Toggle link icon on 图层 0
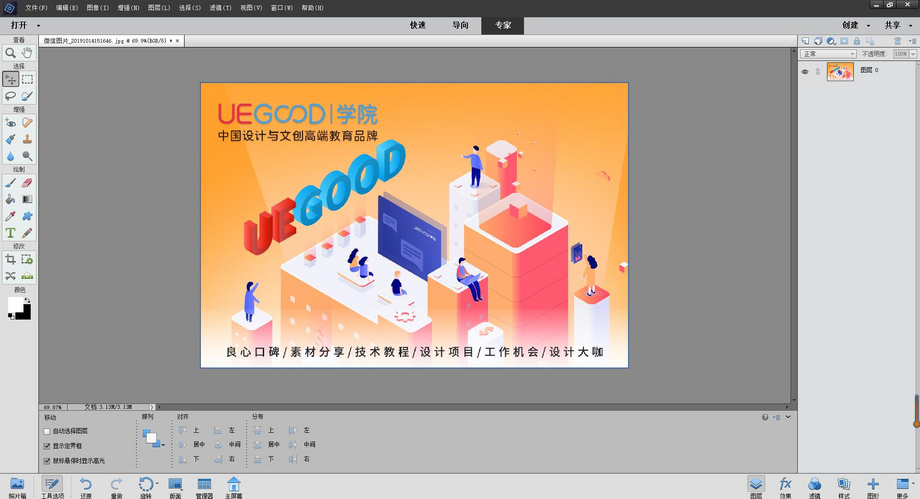This screenshot has width=920, height=499. (818, 72)
